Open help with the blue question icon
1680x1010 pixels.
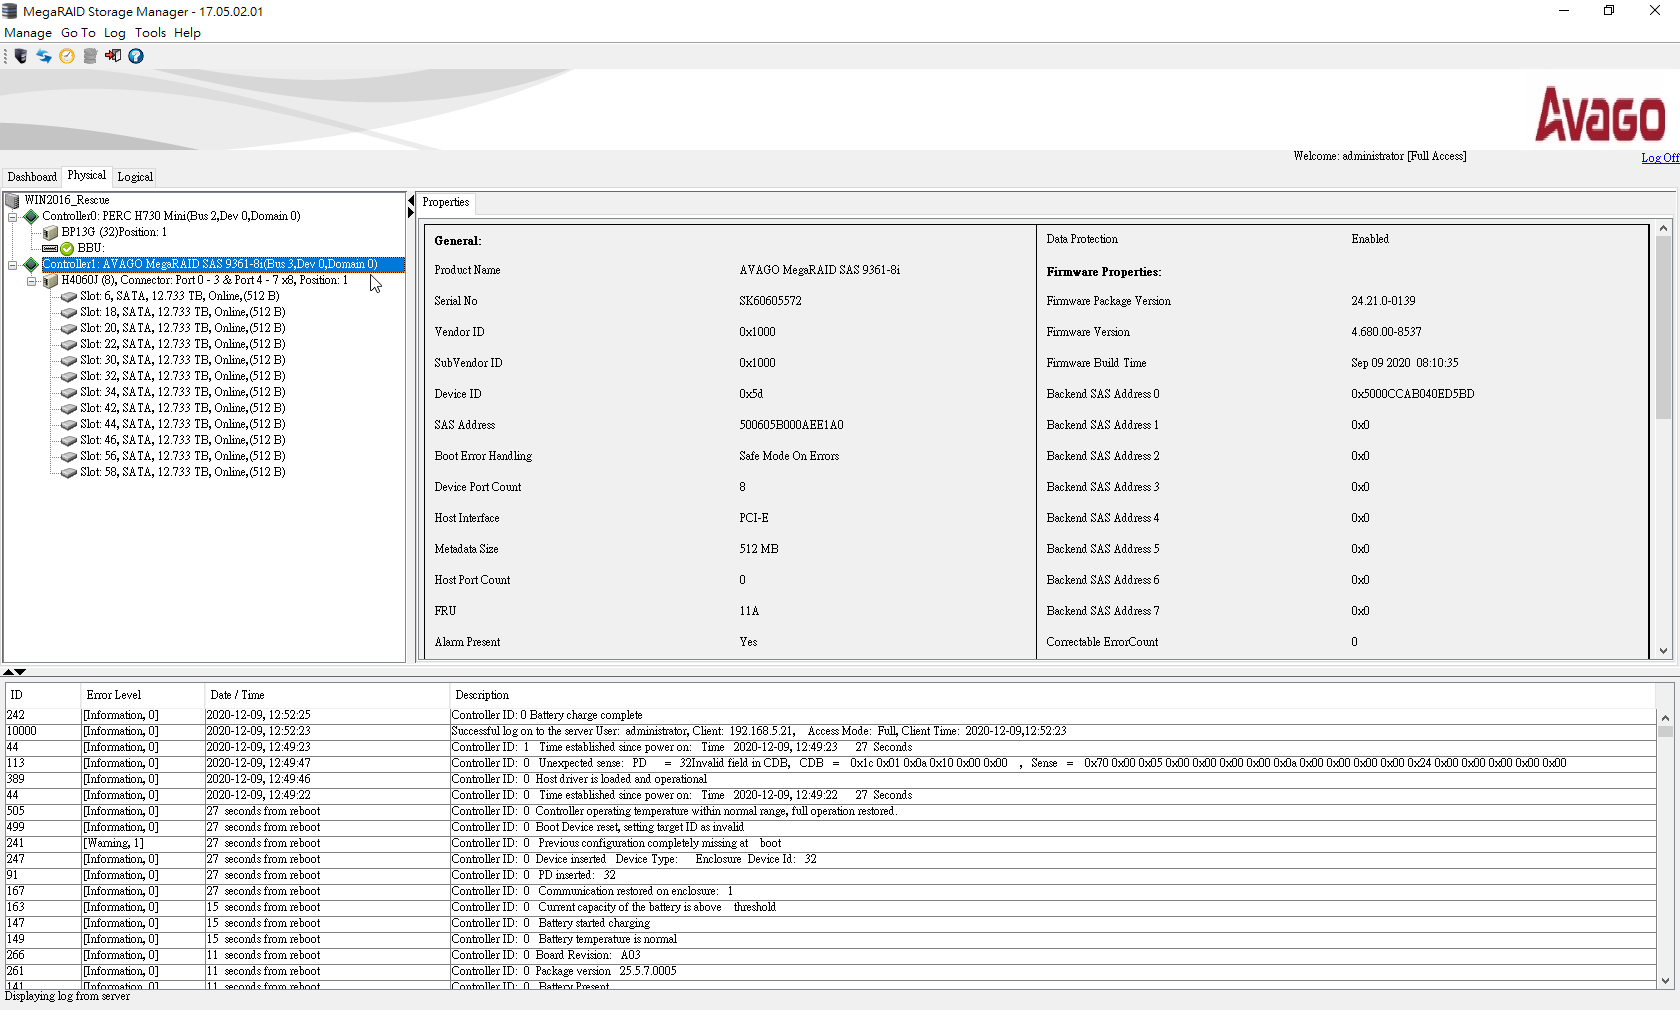point(136,56)
